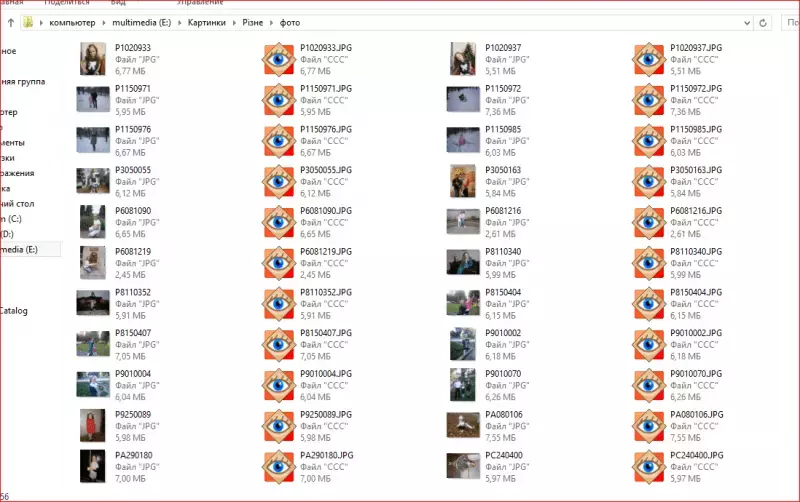Select the (C:) drive in navigation pane
The height and width of the screenshot is (502, 800).
[11, 219]
